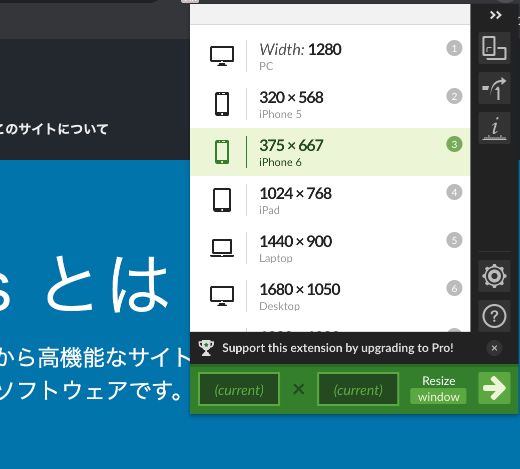Open extension settings gear icon

click(x=494, y=276)
